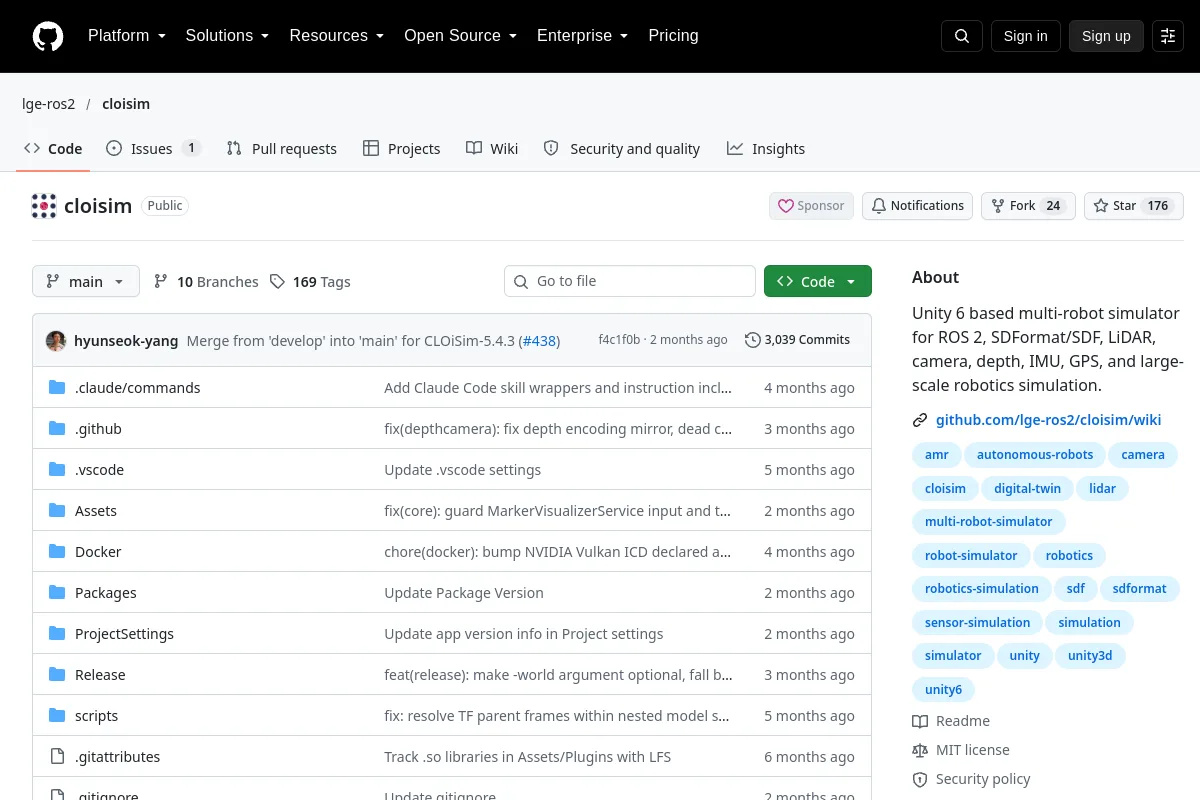Switch to the Issues tab
This screenshot has height=800, width=1200.
(x=153, y=149)
